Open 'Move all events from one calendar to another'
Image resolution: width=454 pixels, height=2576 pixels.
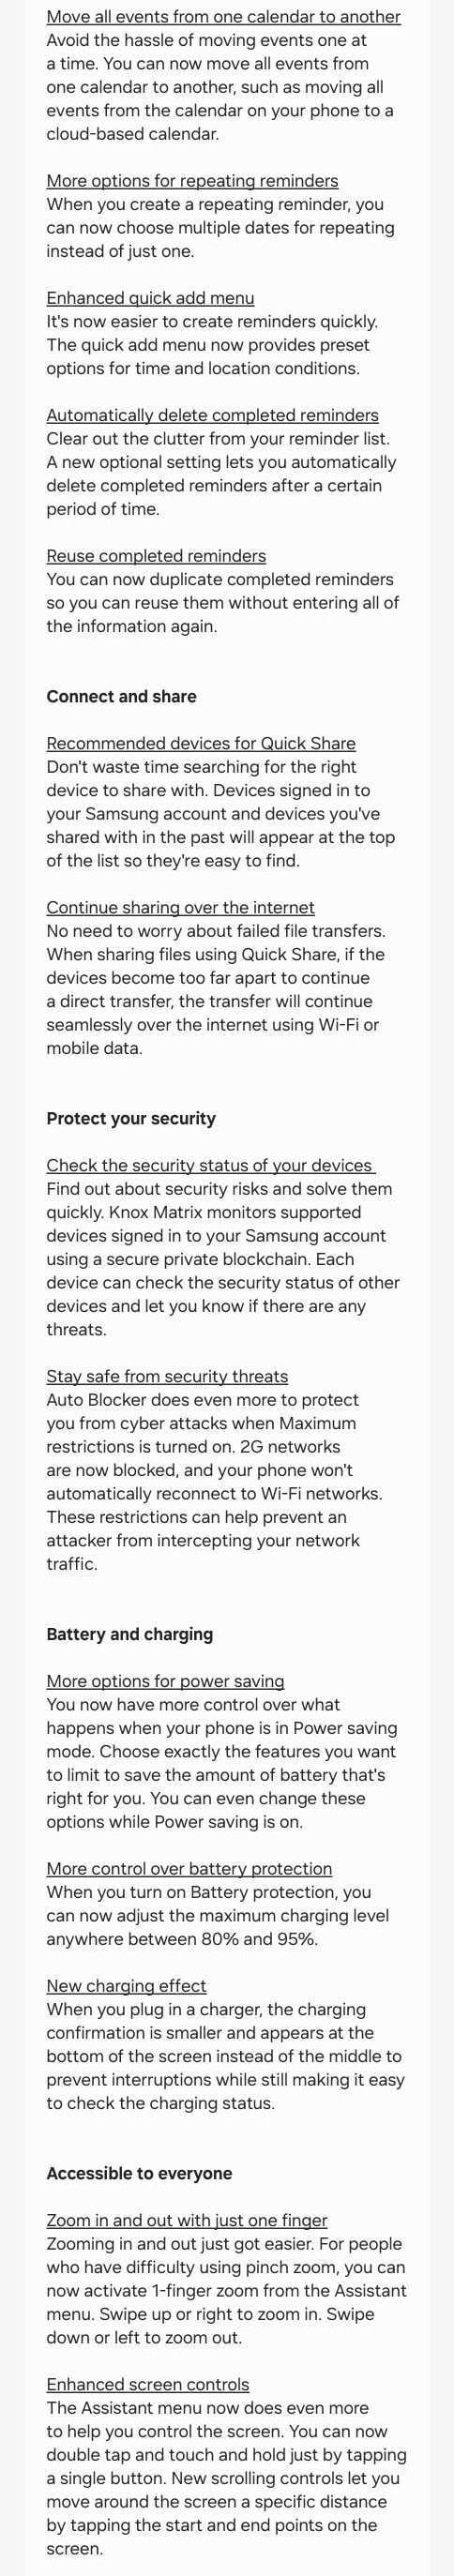click(x=223, y=17)
